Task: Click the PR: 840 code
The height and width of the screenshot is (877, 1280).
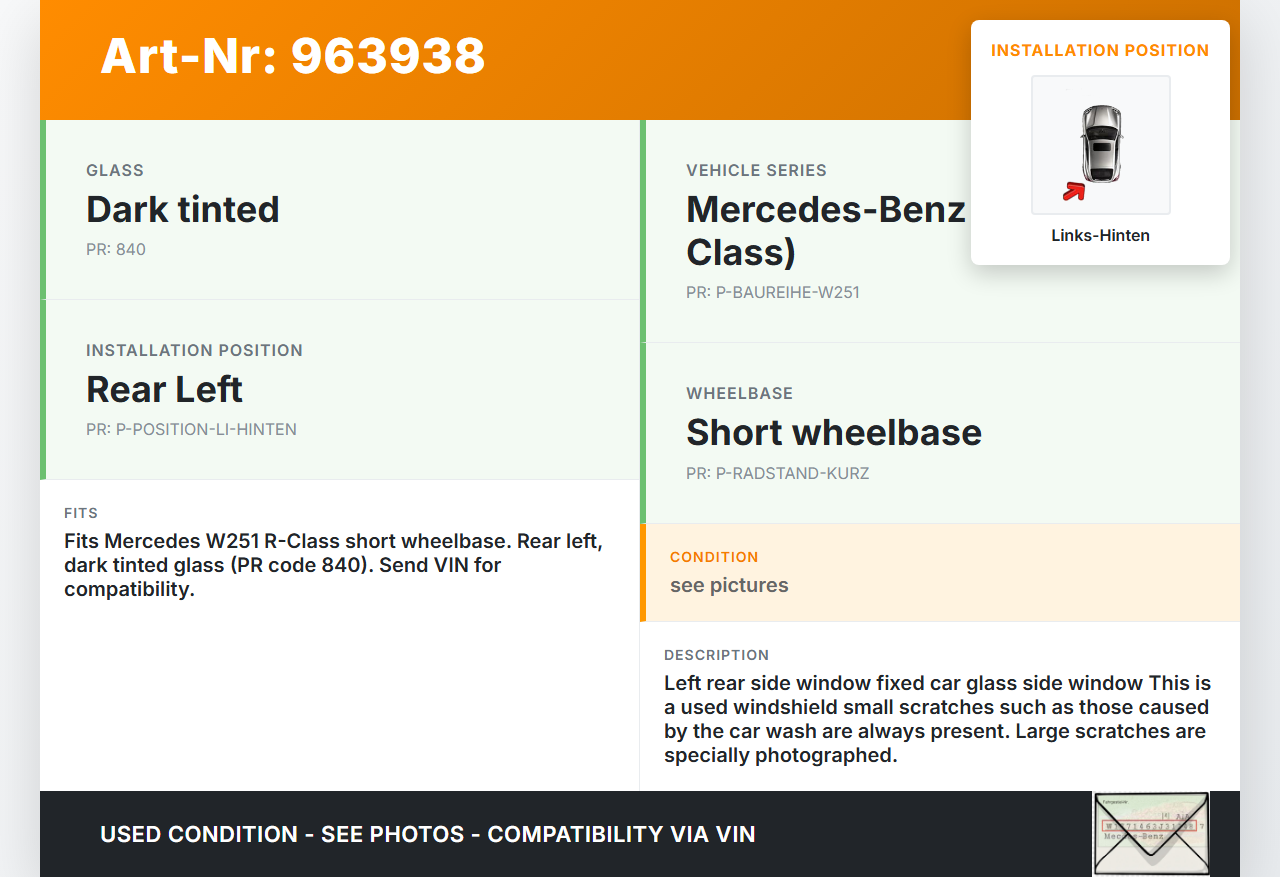Action: (x=116, y=249)
